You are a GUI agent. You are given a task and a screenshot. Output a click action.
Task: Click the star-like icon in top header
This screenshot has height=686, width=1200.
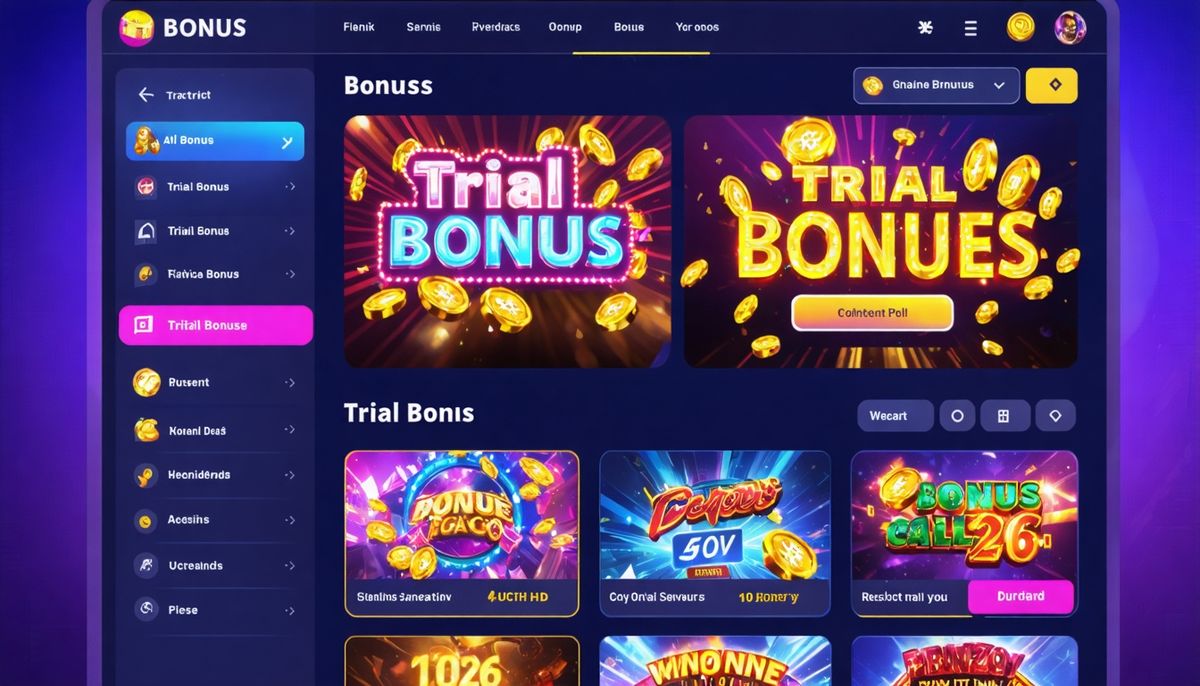click(925, 28)
